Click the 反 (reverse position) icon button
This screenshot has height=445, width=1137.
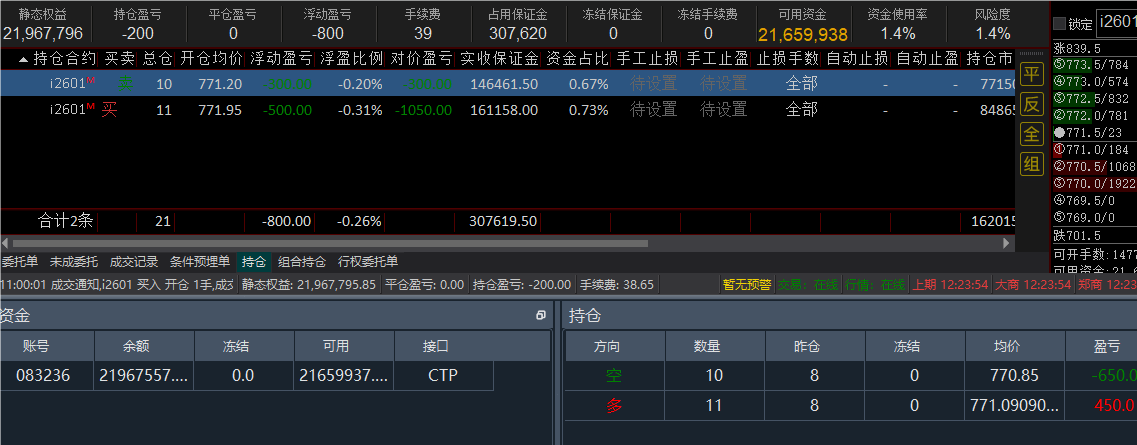(1031, 104)
